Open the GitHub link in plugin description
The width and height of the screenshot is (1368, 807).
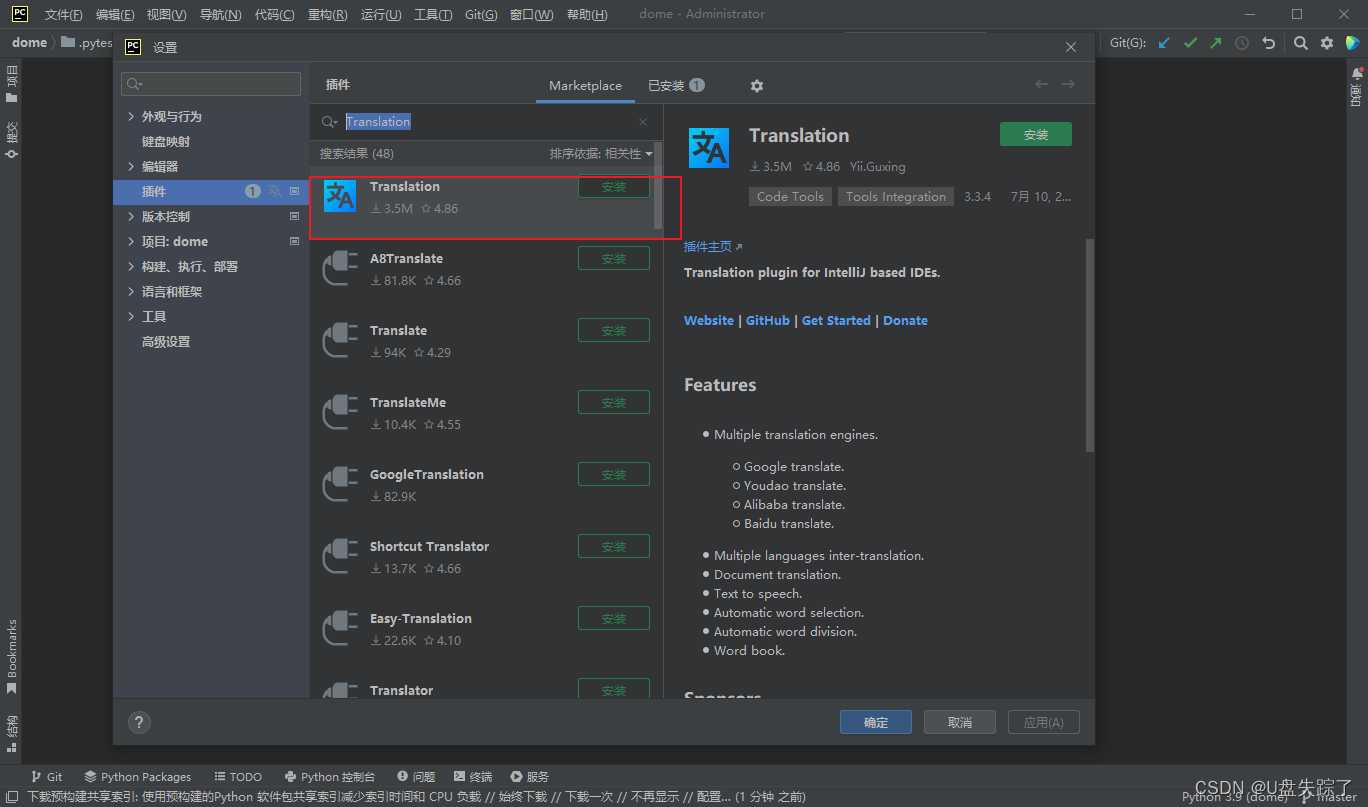coord(768,320)
